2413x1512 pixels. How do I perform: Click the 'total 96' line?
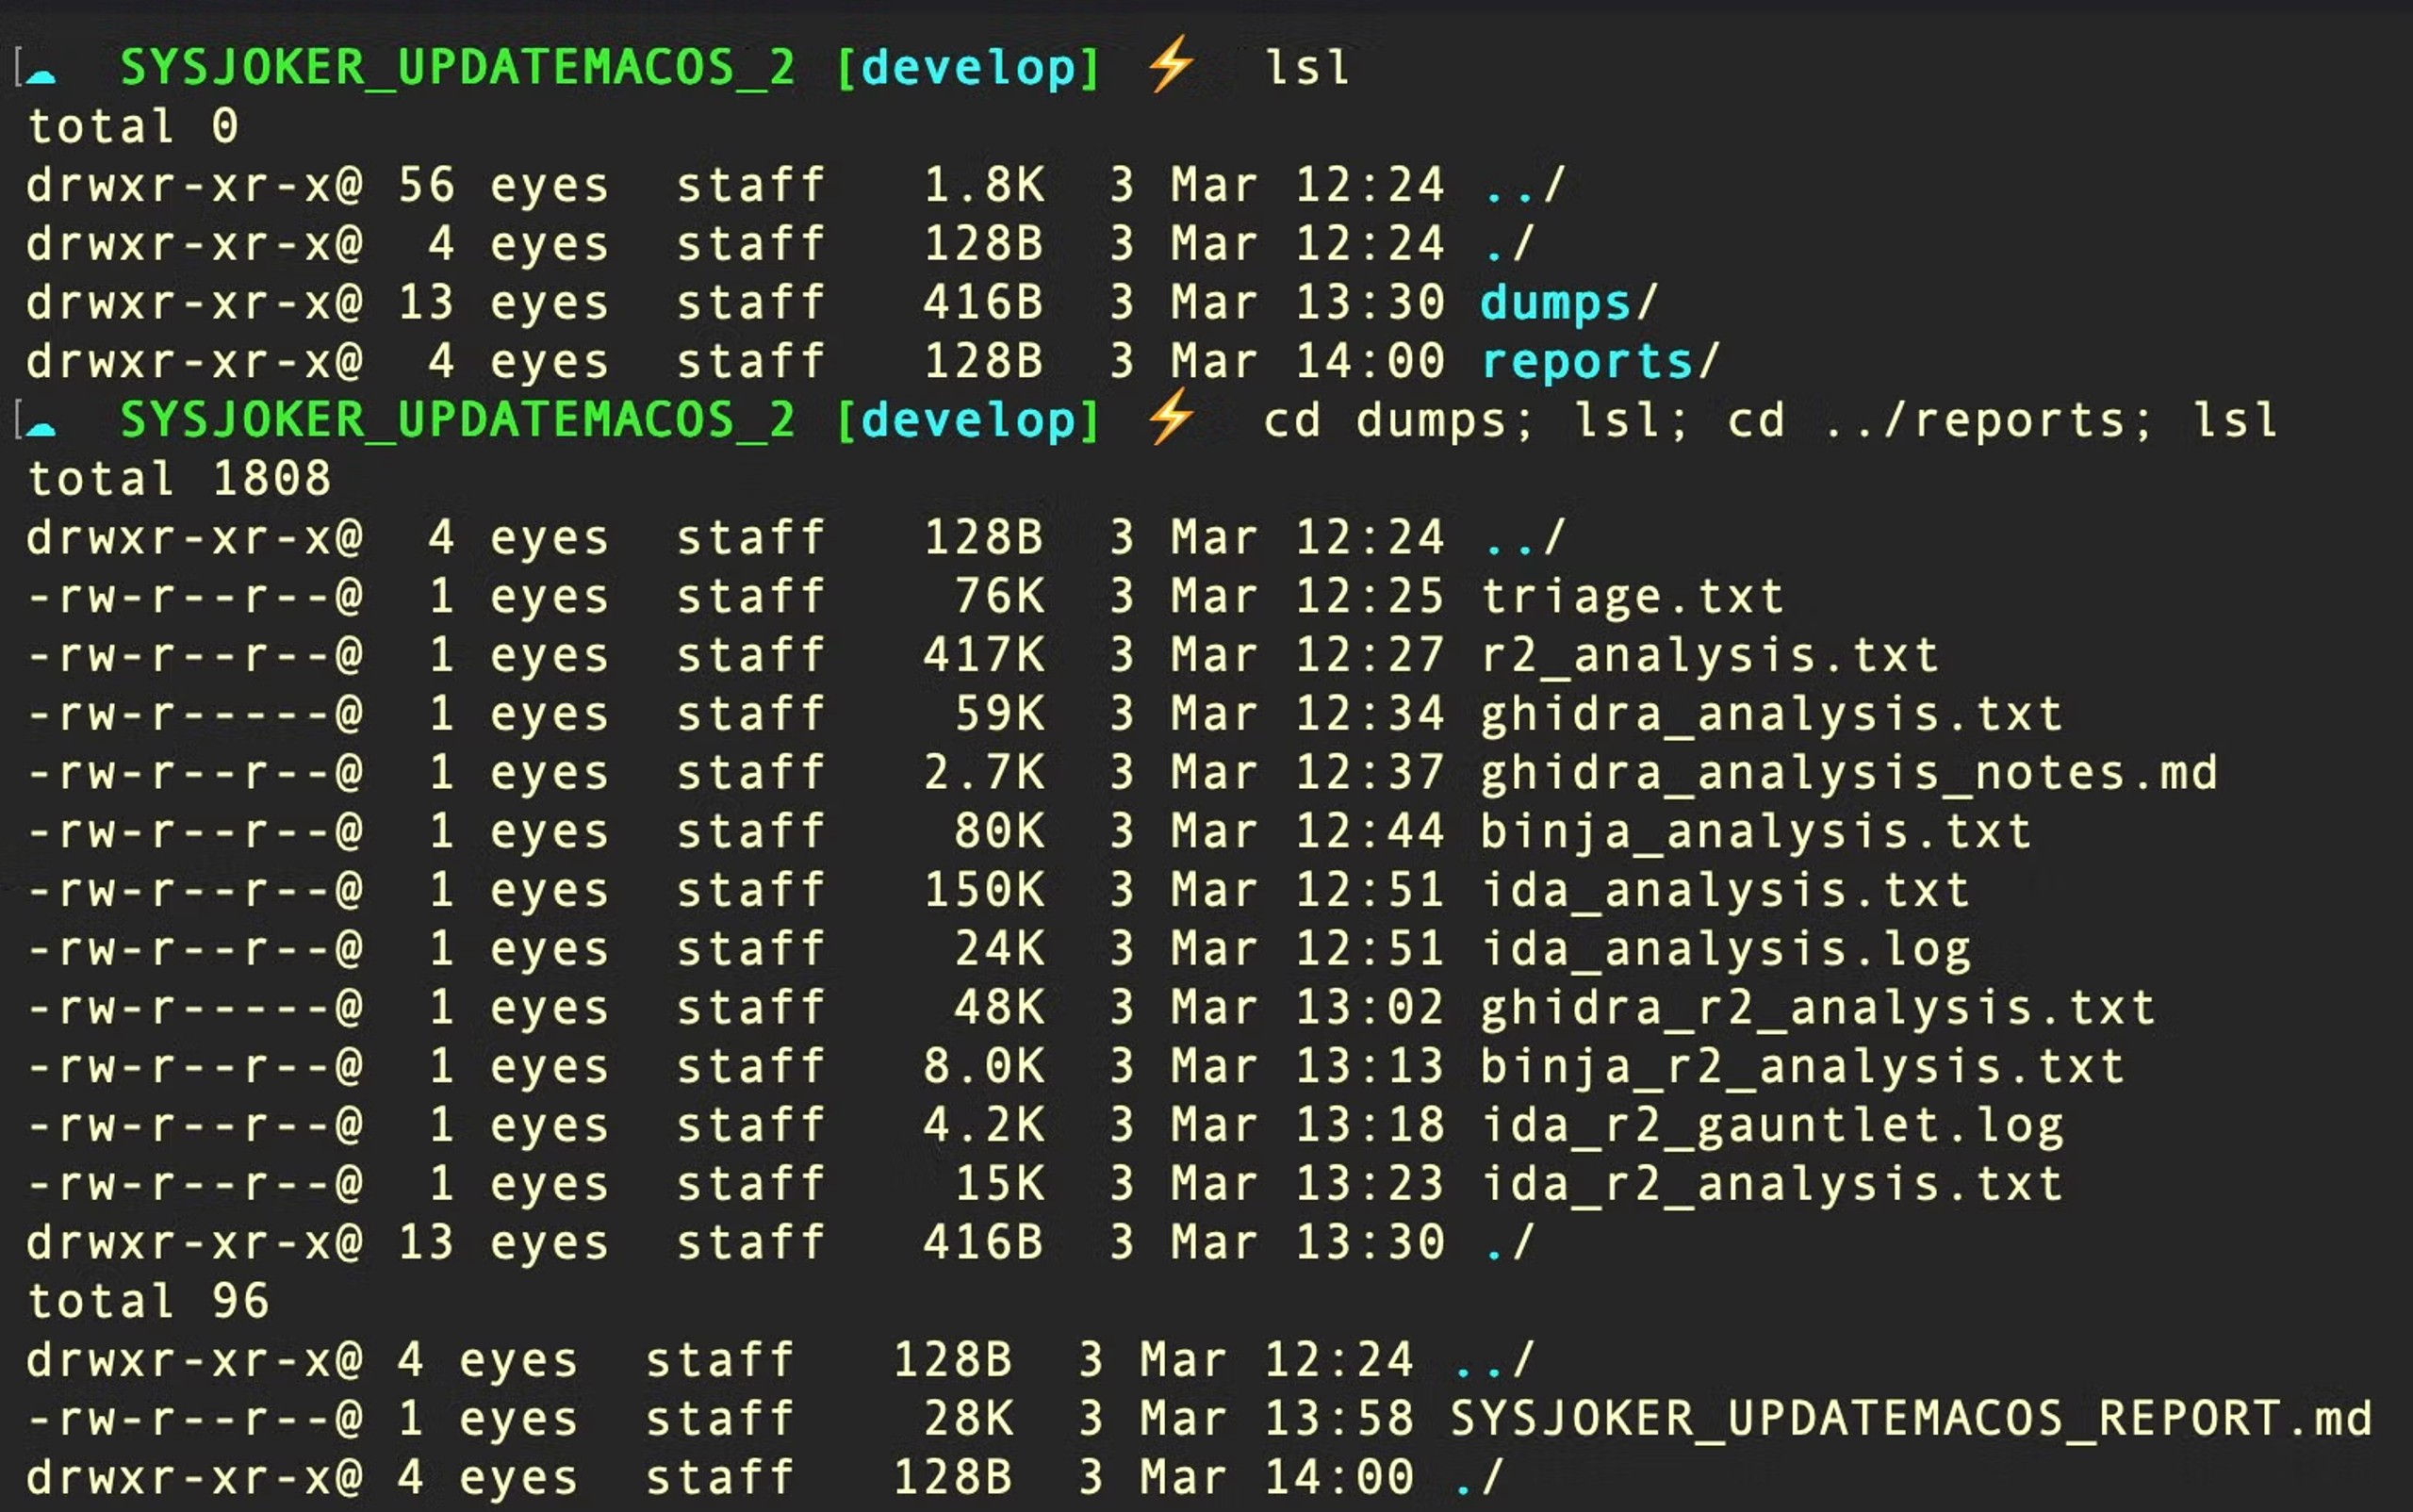click(x=148, y=1302)
